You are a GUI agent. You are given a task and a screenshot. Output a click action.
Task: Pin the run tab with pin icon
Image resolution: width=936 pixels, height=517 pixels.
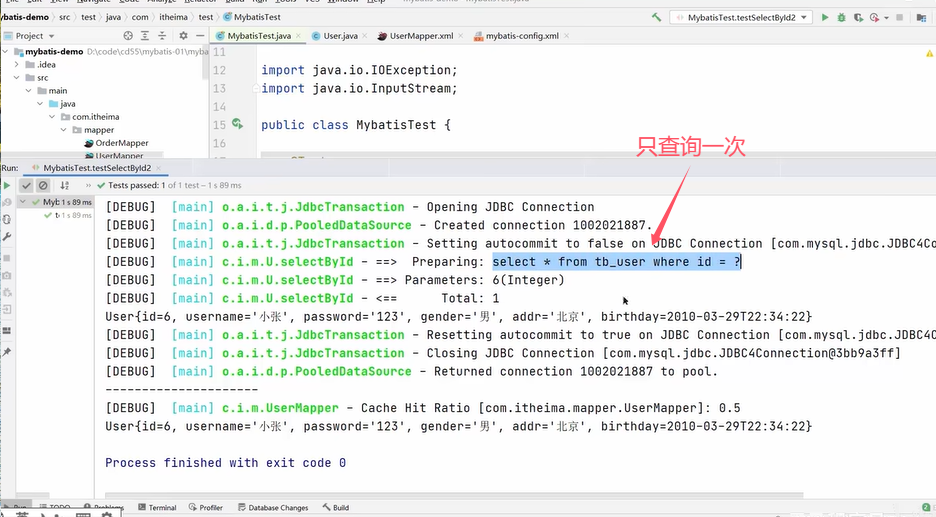tap(7, 352)
